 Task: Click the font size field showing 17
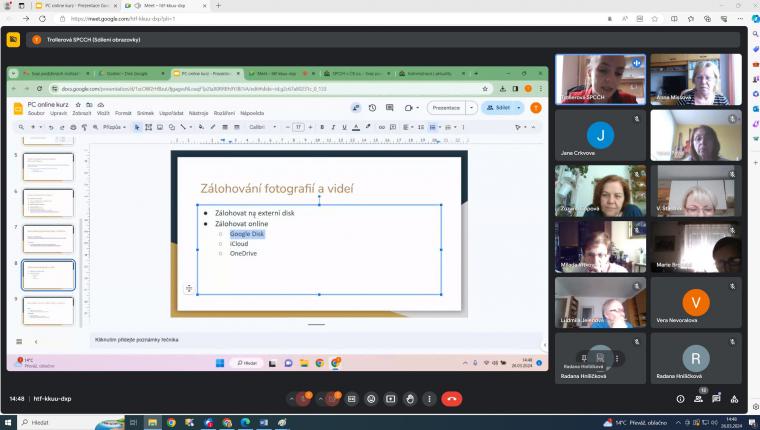[299, 127]
